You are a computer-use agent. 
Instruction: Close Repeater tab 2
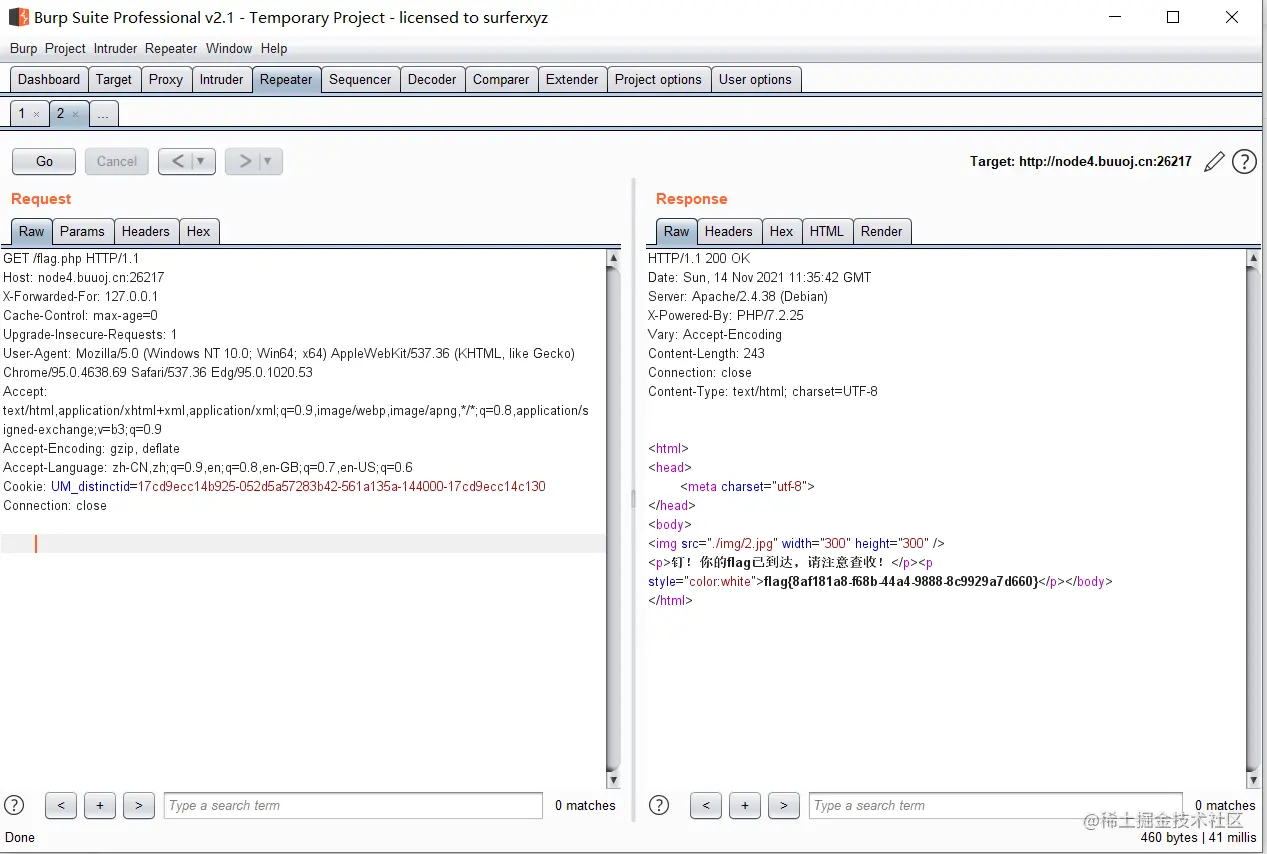[x=75, y=115]
